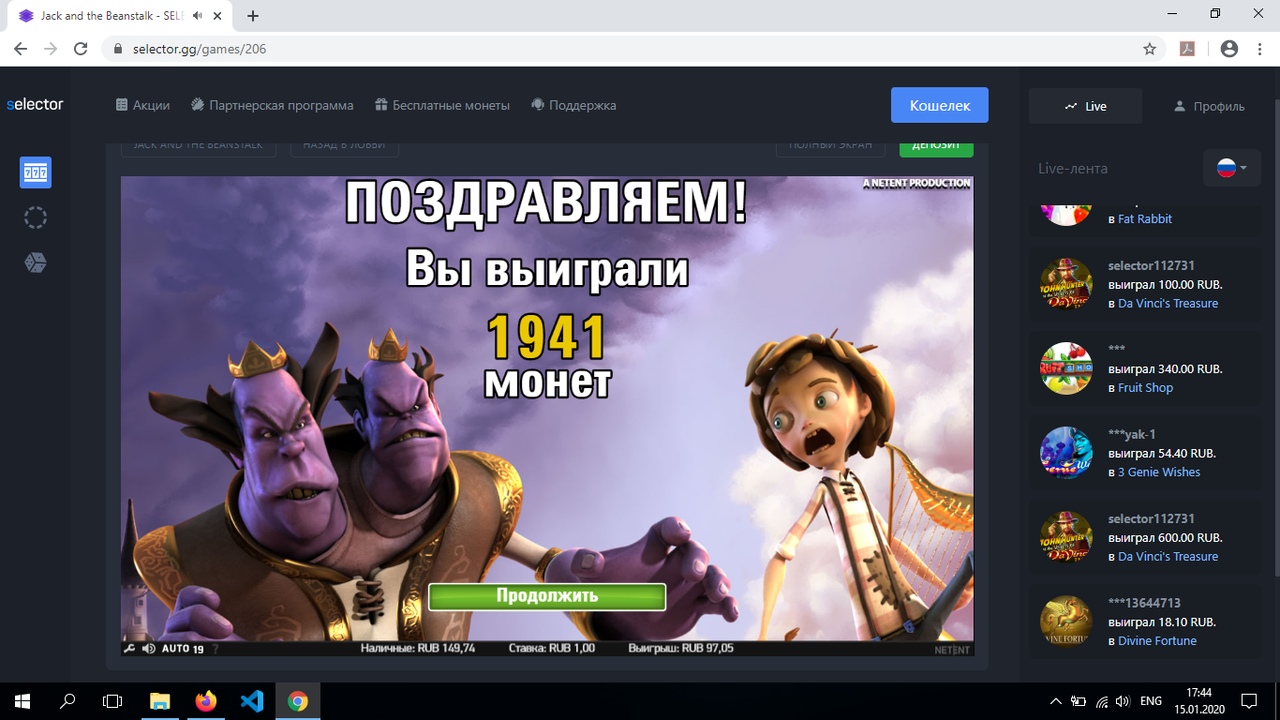Switch to the Live tab
The height and width of the screenshot is (720, 1280).
[1085, 106]
